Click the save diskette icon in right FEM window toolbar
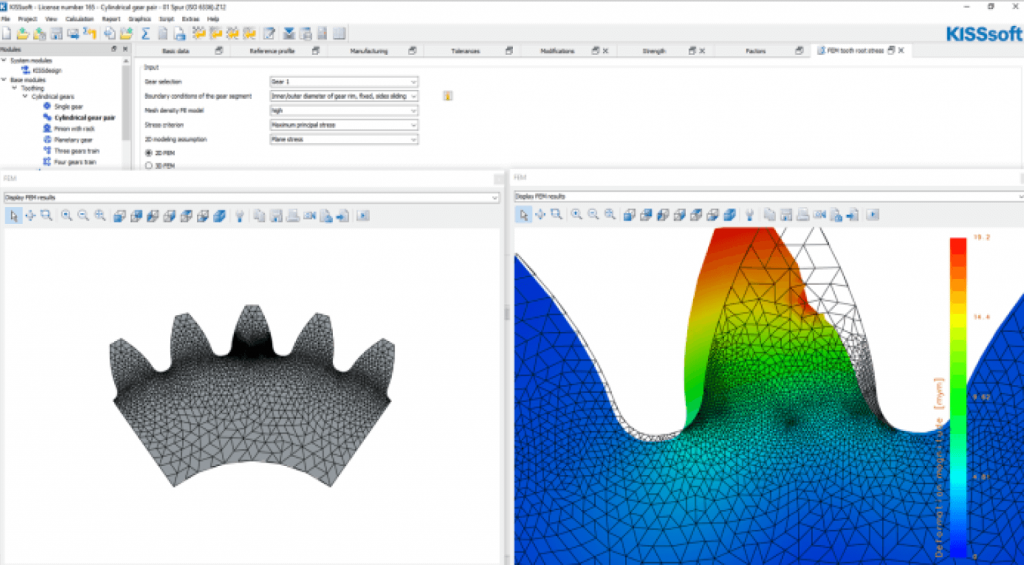This screenshot has width=1024, height=565. tap(786, 214)
